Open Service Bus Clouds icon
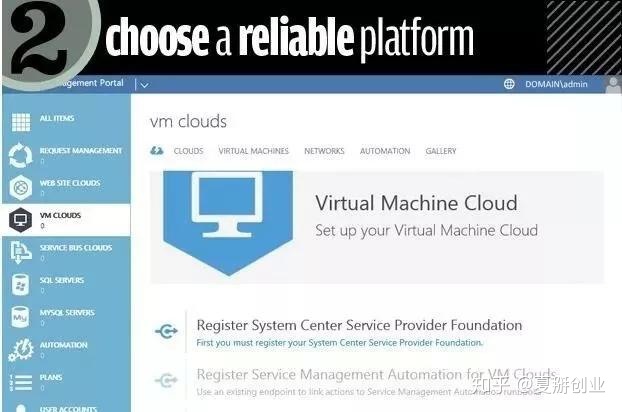 point(20,252)
